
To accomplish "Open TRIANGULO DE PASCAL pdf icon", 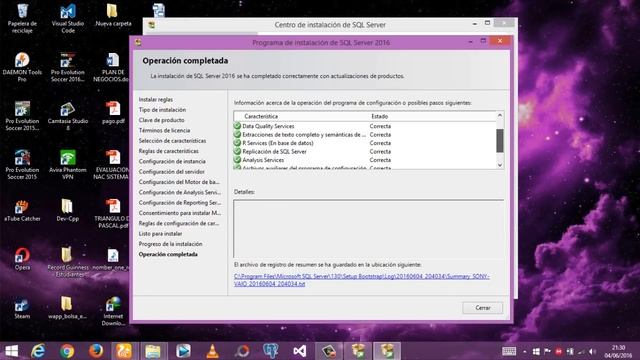I will (112, 213).
